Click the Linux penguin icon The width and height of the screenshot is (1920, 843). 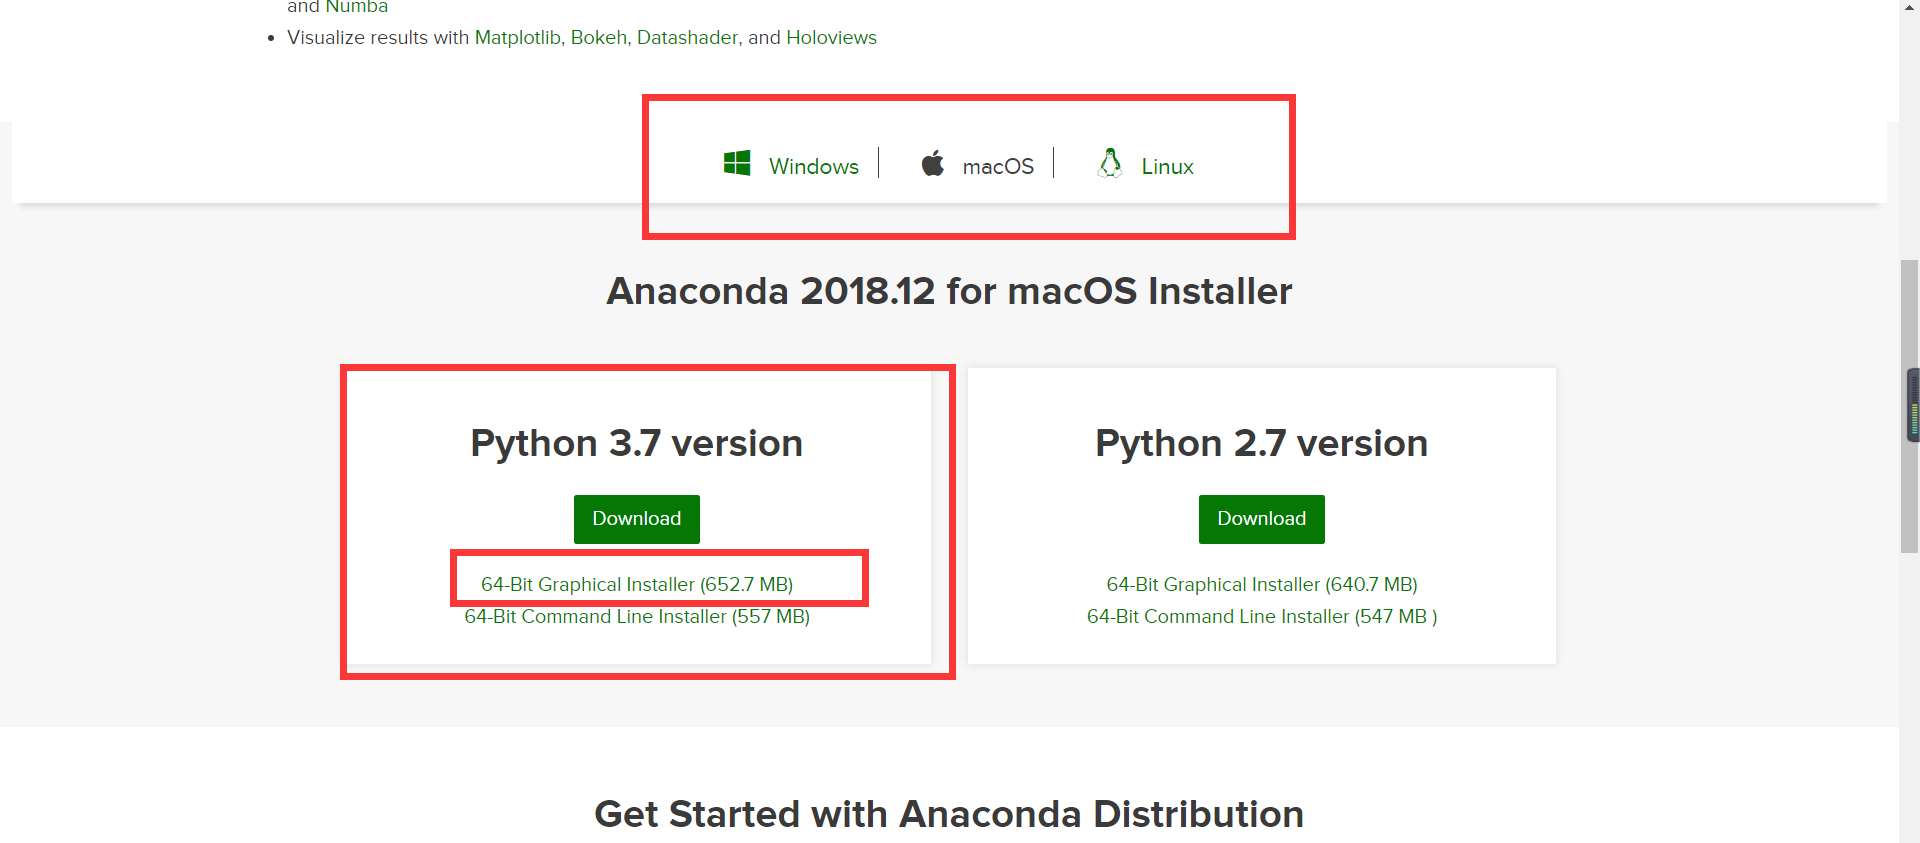(x=1108, y=162)
